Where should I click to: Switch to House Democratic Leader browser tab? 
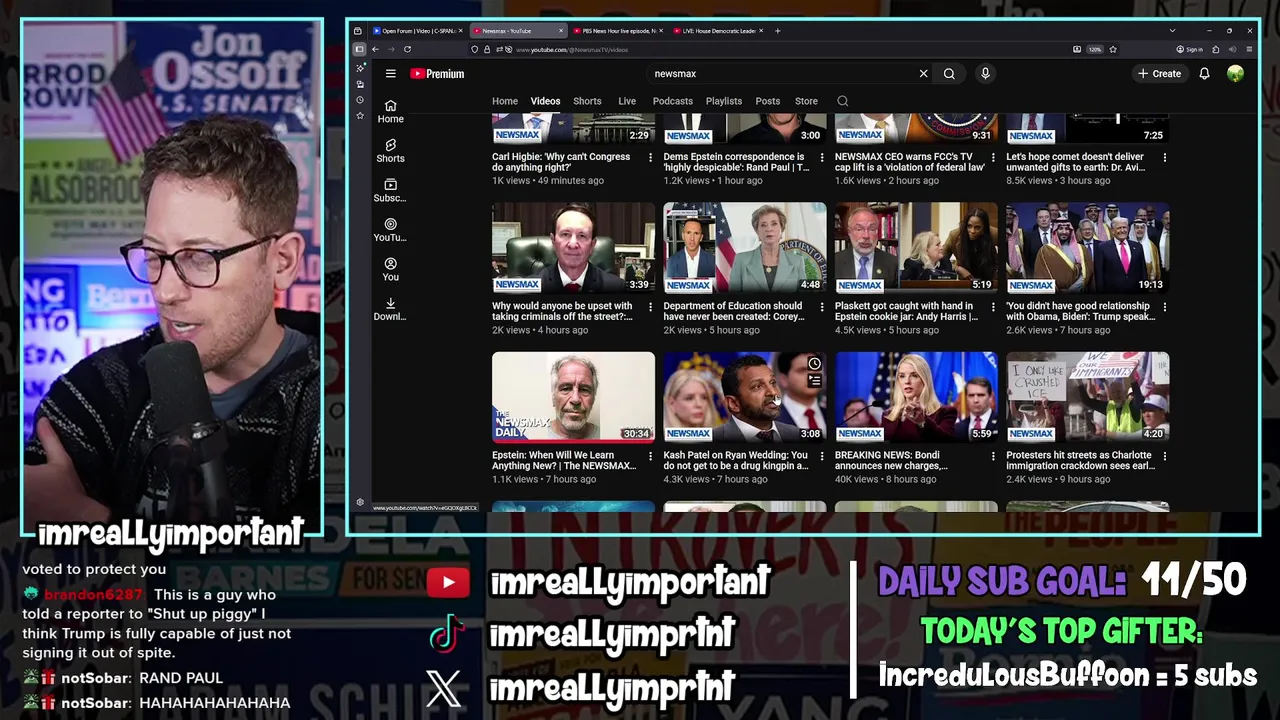click(x=718, y=31)
